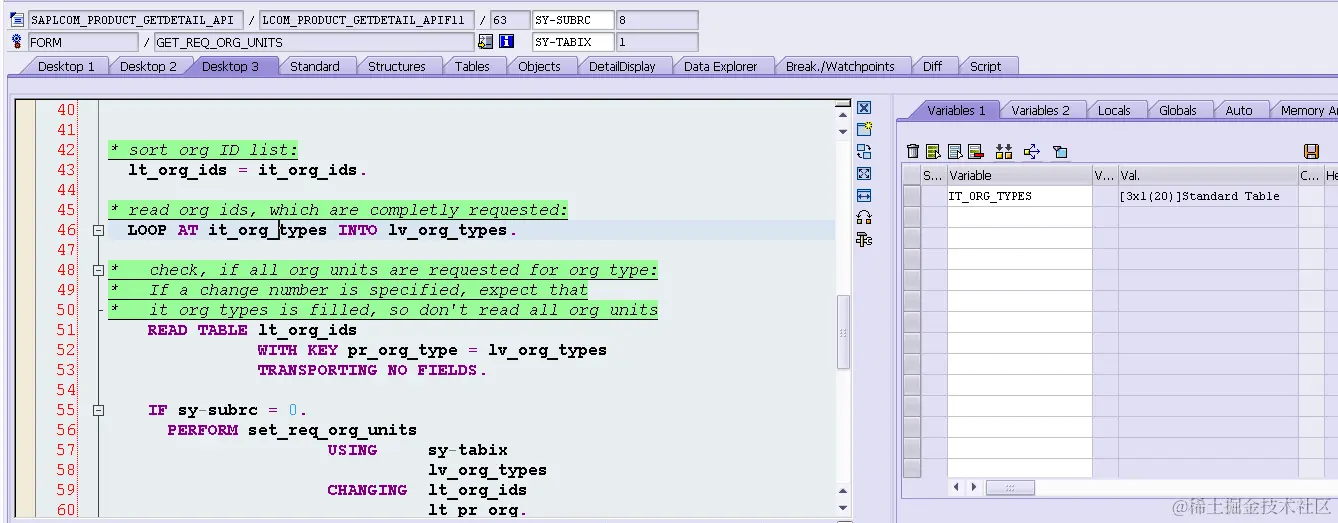The height and width of the screenshot is (523, 1338).
Task: Click the PERFORM set_req_org_units statement
Action: [x=292, y=430]
